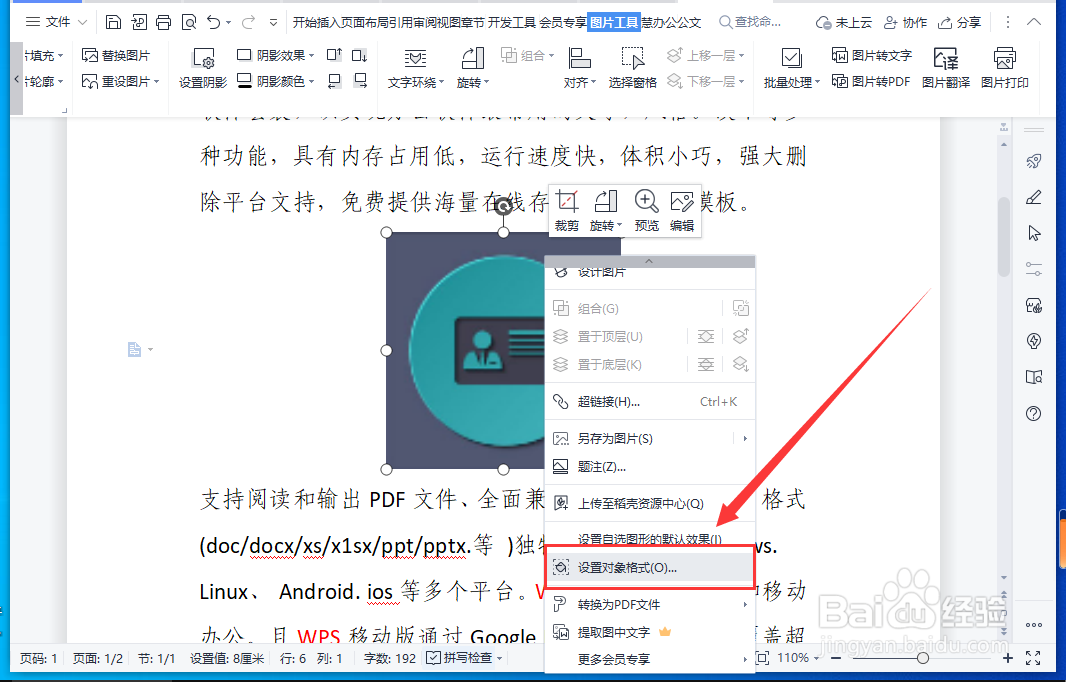Nudge shadow left icon in ribbon

333,81
